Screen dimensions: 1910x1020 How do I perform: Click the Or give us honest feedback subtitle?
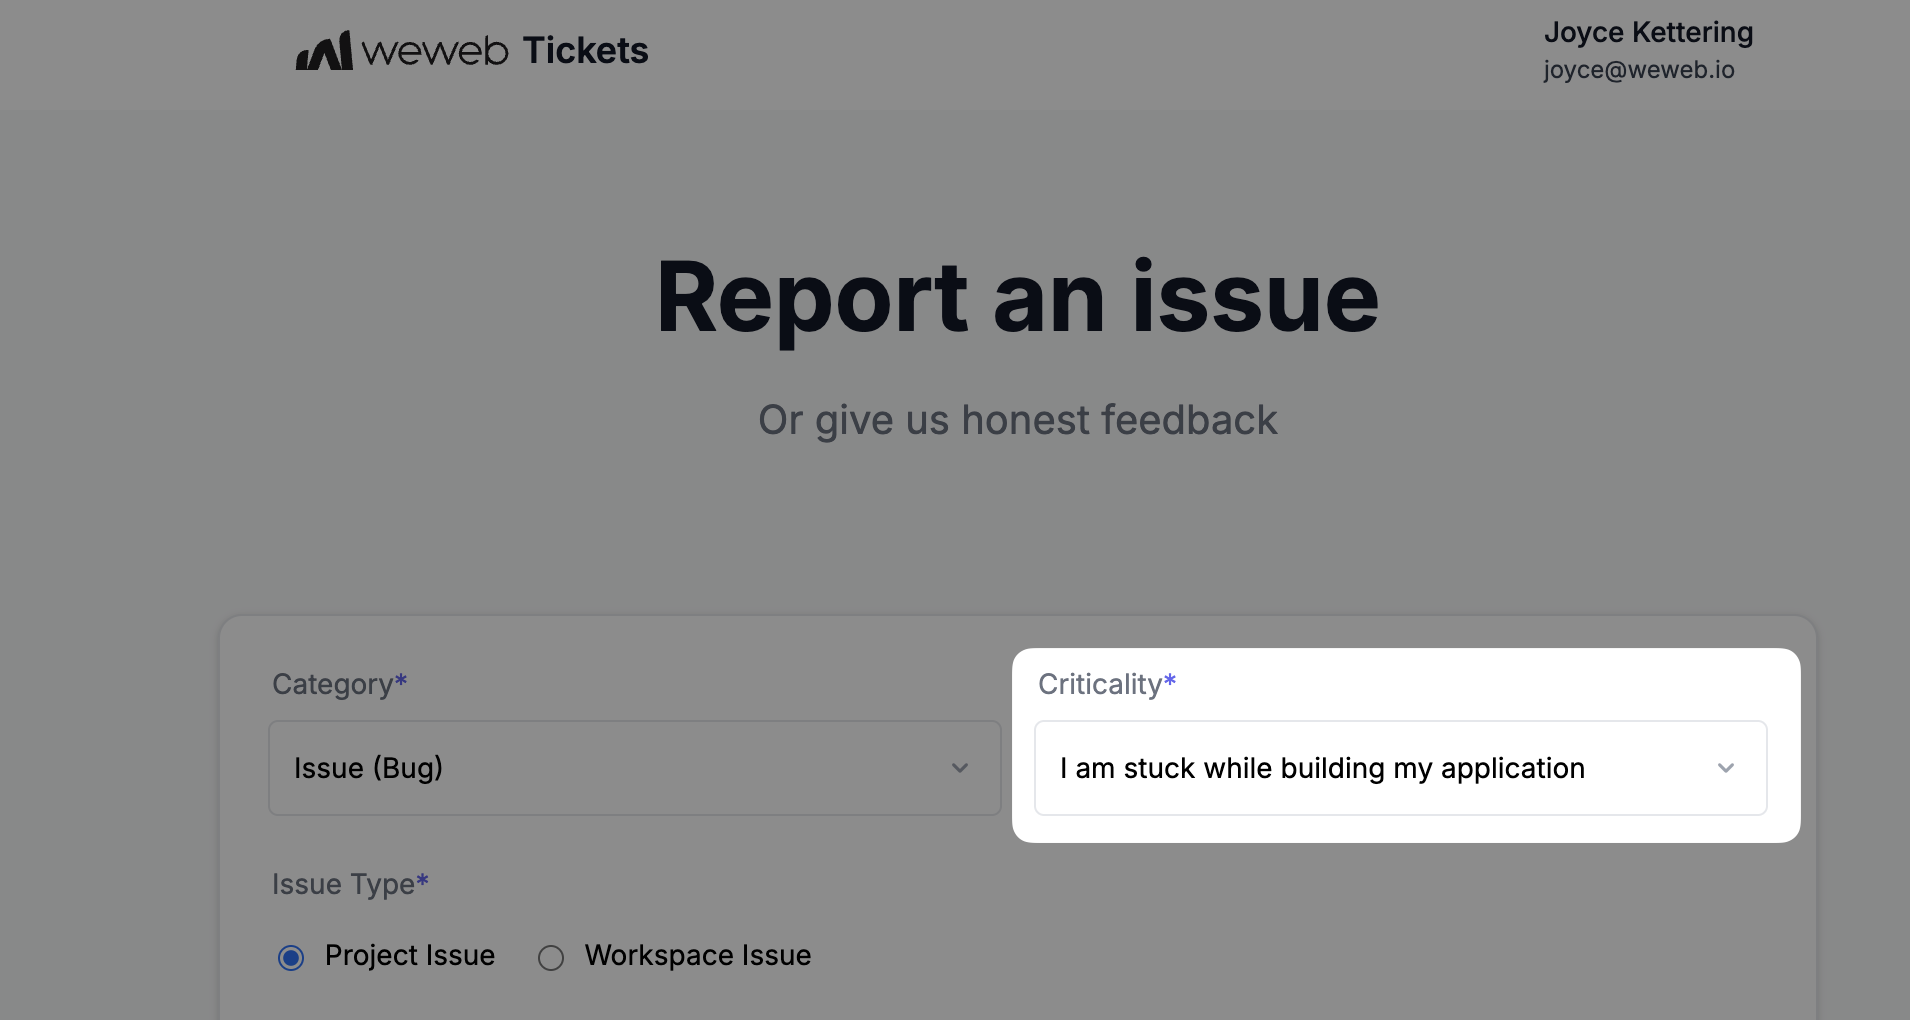click(x=1018, y=420)
